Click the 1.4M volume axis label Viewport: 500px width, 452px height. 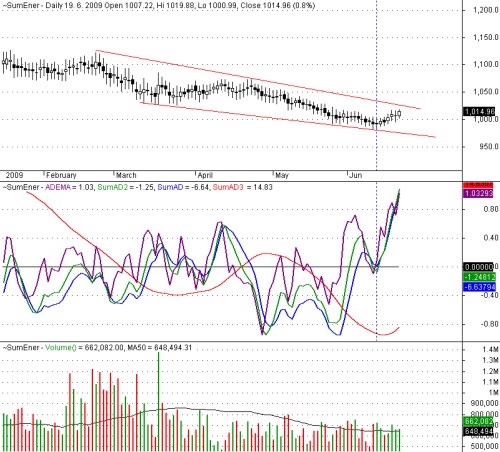coord(491,350)
